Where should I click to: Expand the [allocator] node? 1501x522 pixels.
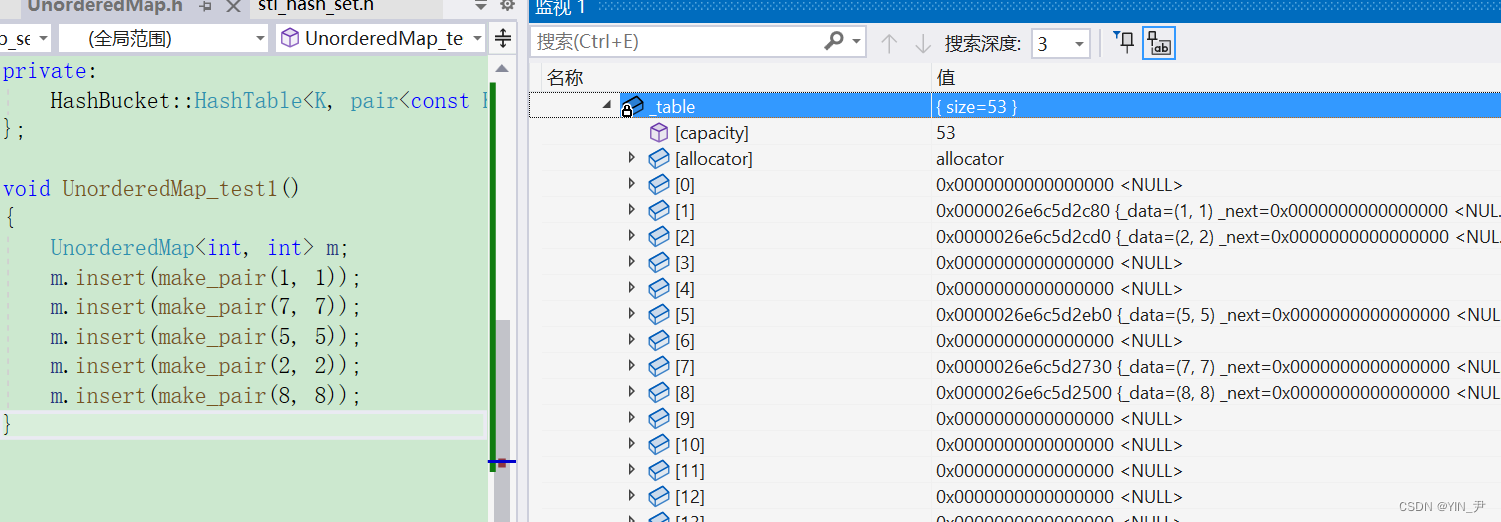point(631,157)
